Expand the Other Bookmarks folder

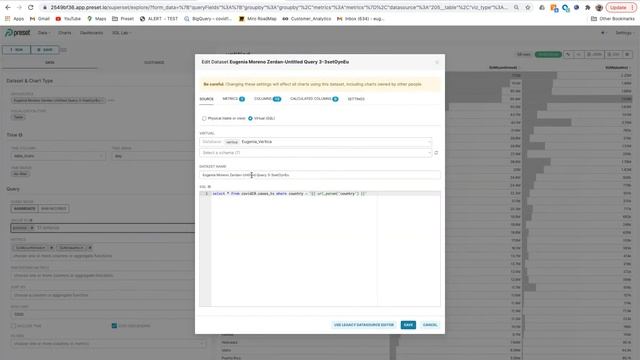(613, 19)
